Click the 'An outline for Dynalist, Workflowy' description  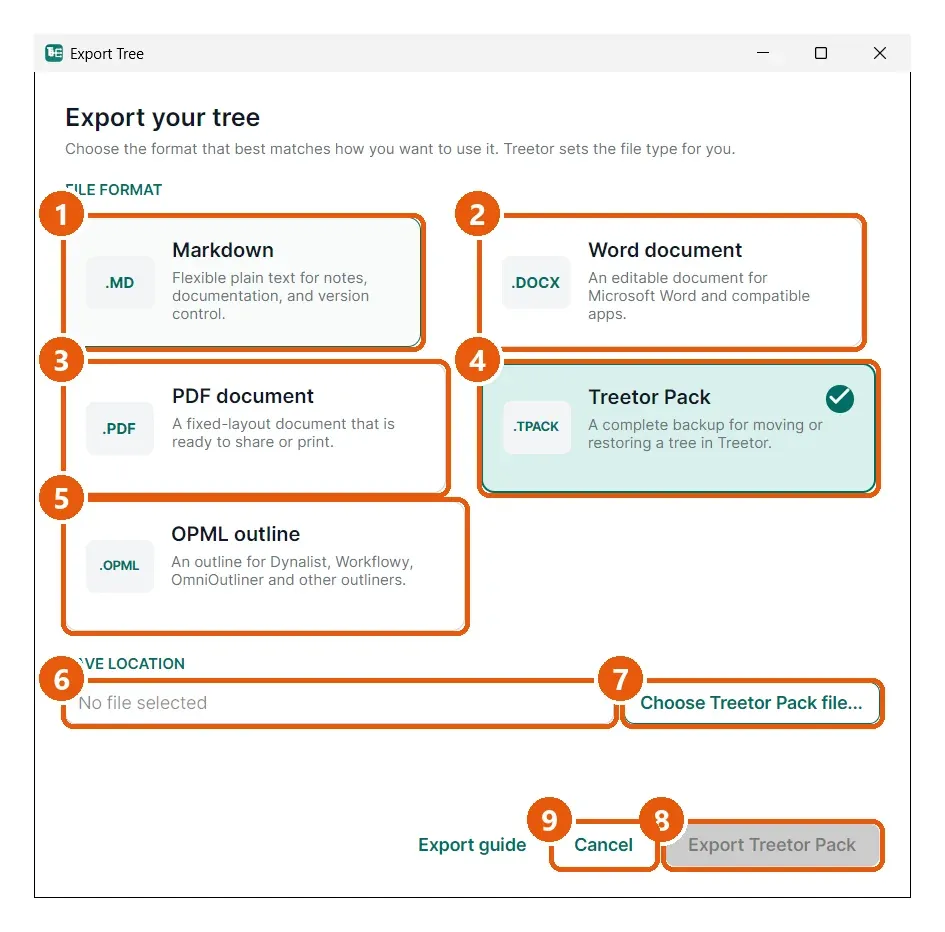(x=292, y=571)
